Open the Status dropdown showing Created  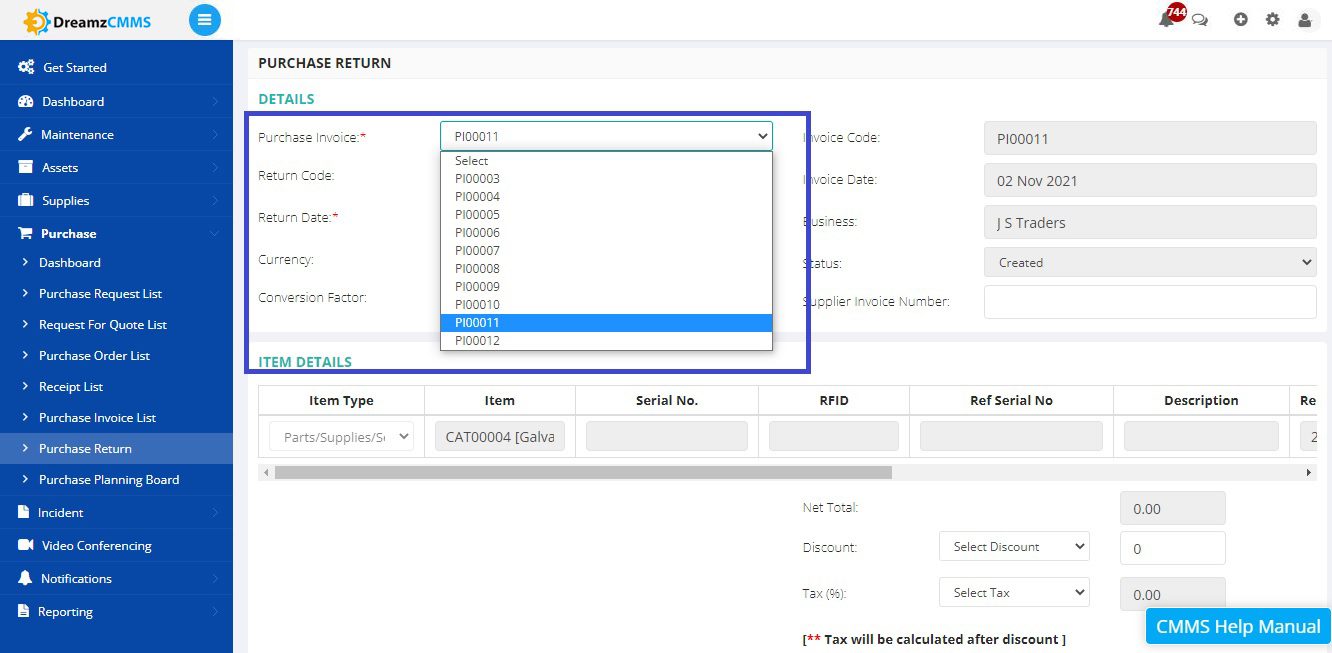point(1150,262)
